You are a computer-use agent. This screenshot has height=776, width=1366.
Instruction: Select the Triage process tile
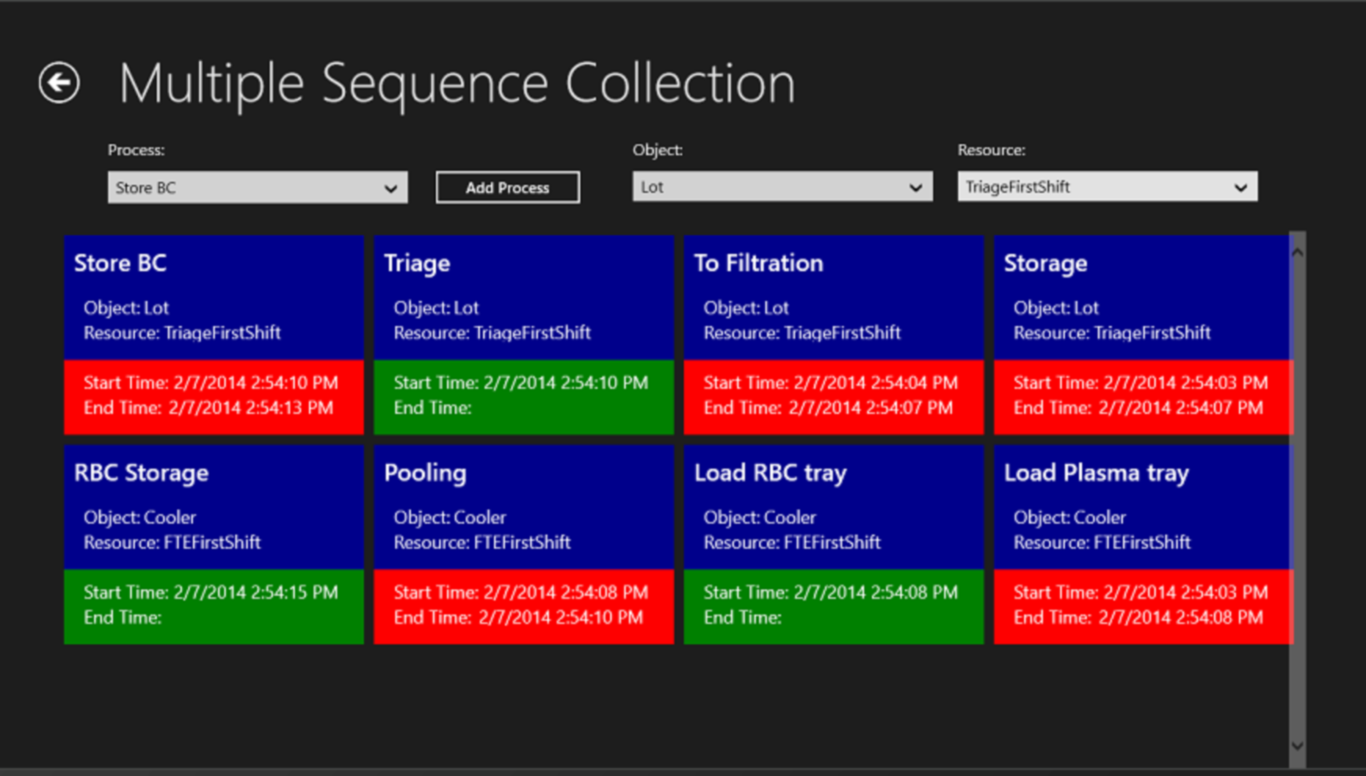coord(523,297)
